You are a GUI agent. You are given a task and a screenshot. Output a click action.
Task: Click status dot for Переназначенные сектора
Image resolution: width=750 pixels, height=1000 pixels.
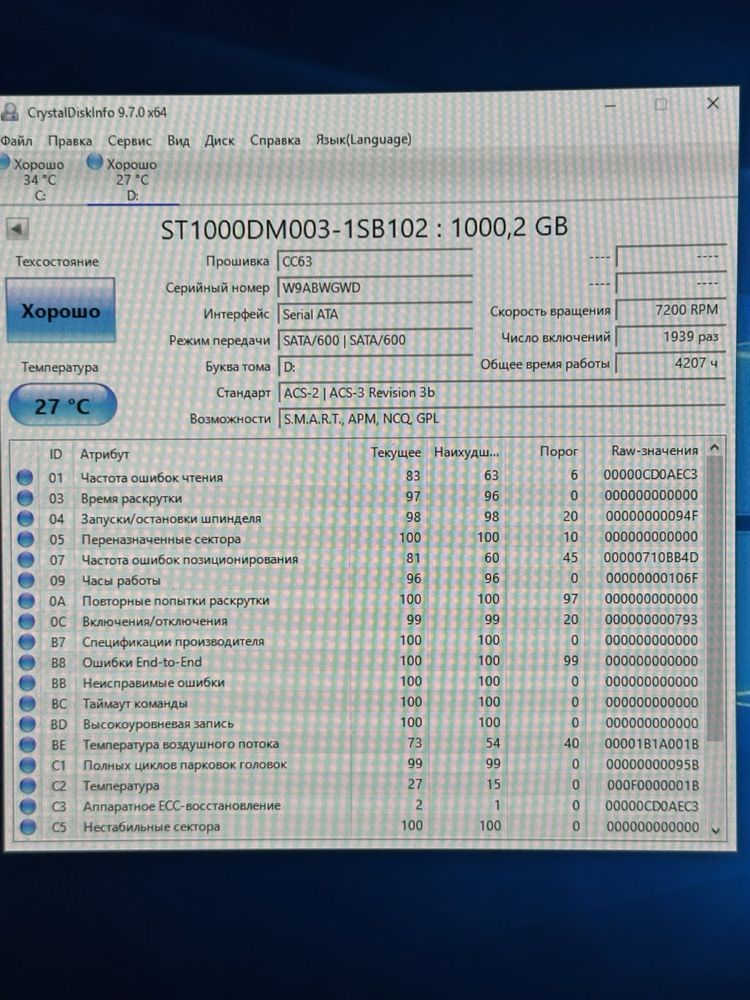26,539
